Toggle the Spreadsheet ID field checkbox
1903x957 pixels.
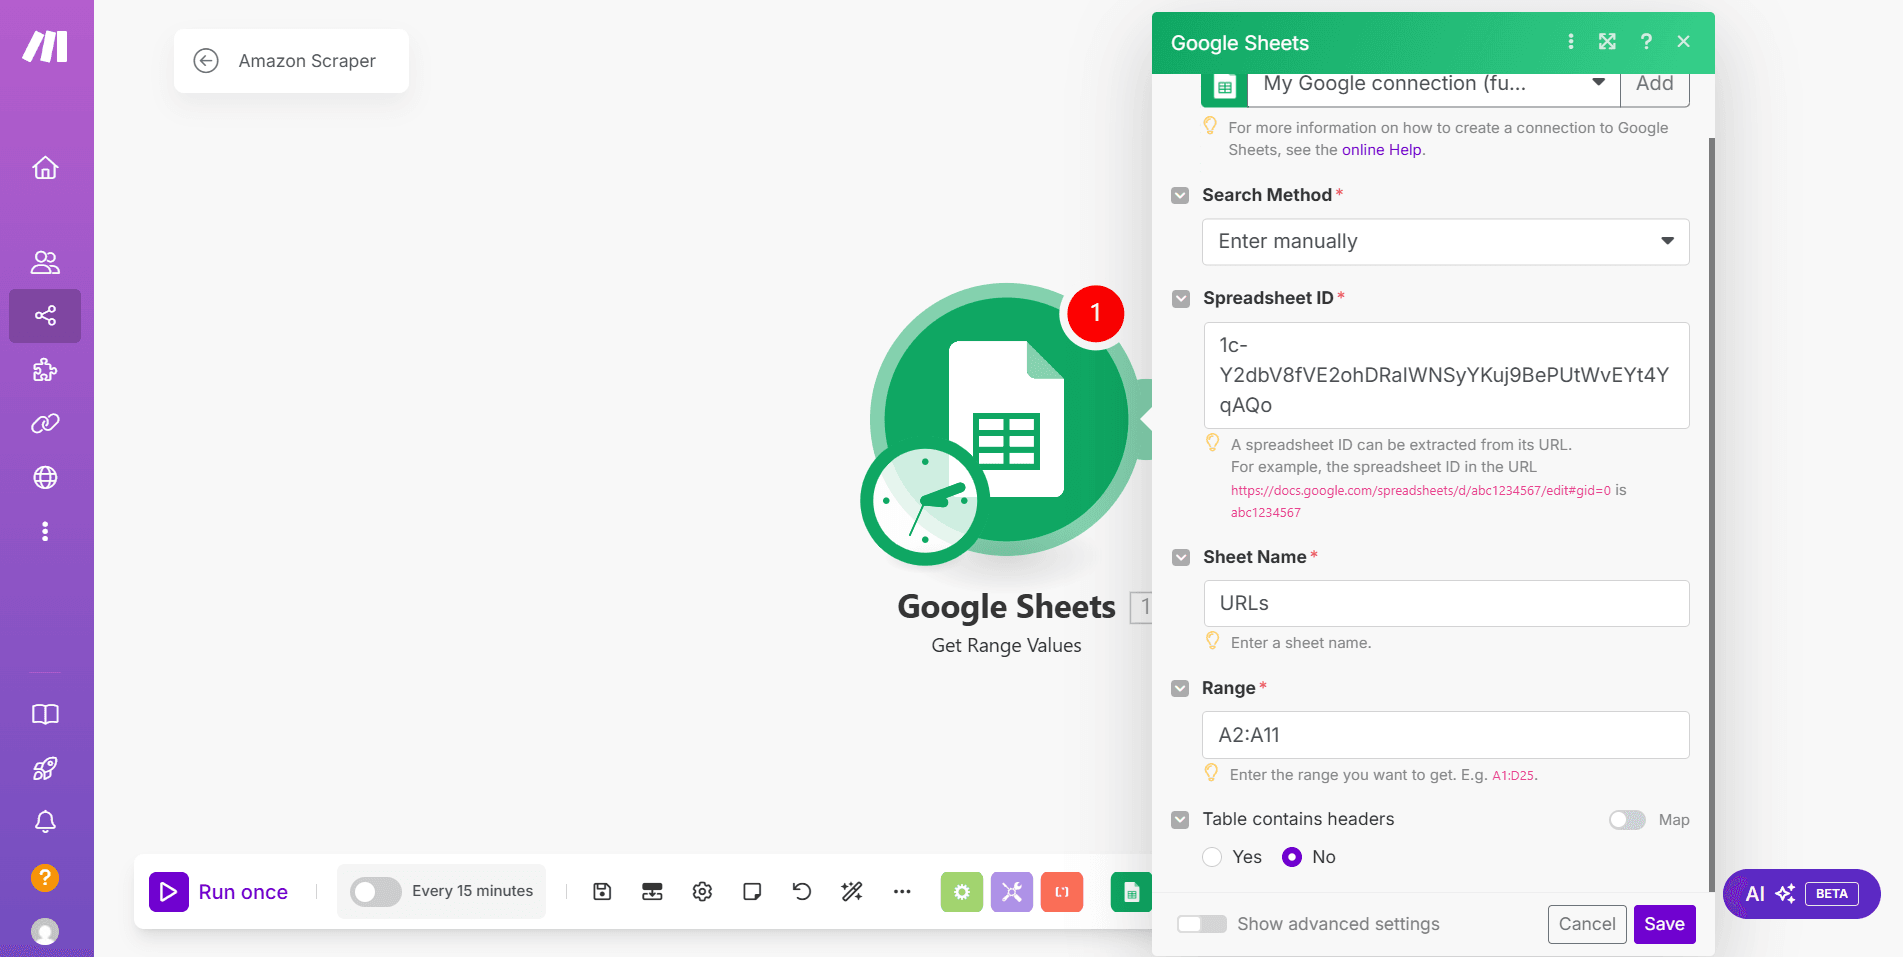1181,299
